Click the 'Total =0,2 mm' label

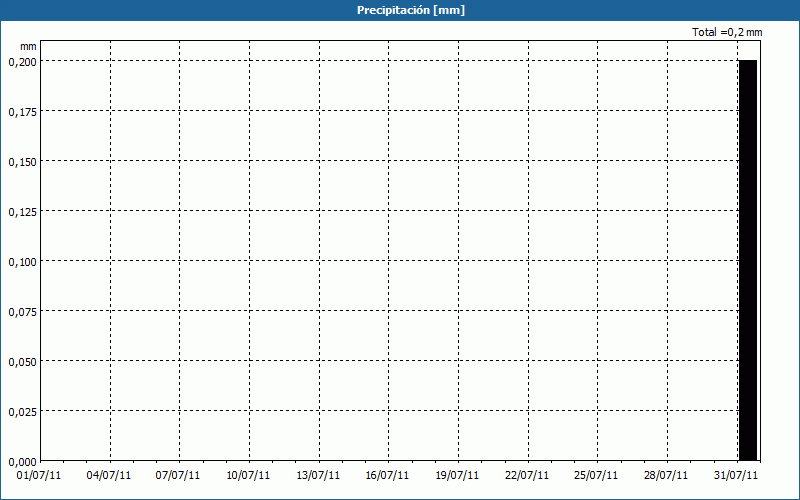727,32
